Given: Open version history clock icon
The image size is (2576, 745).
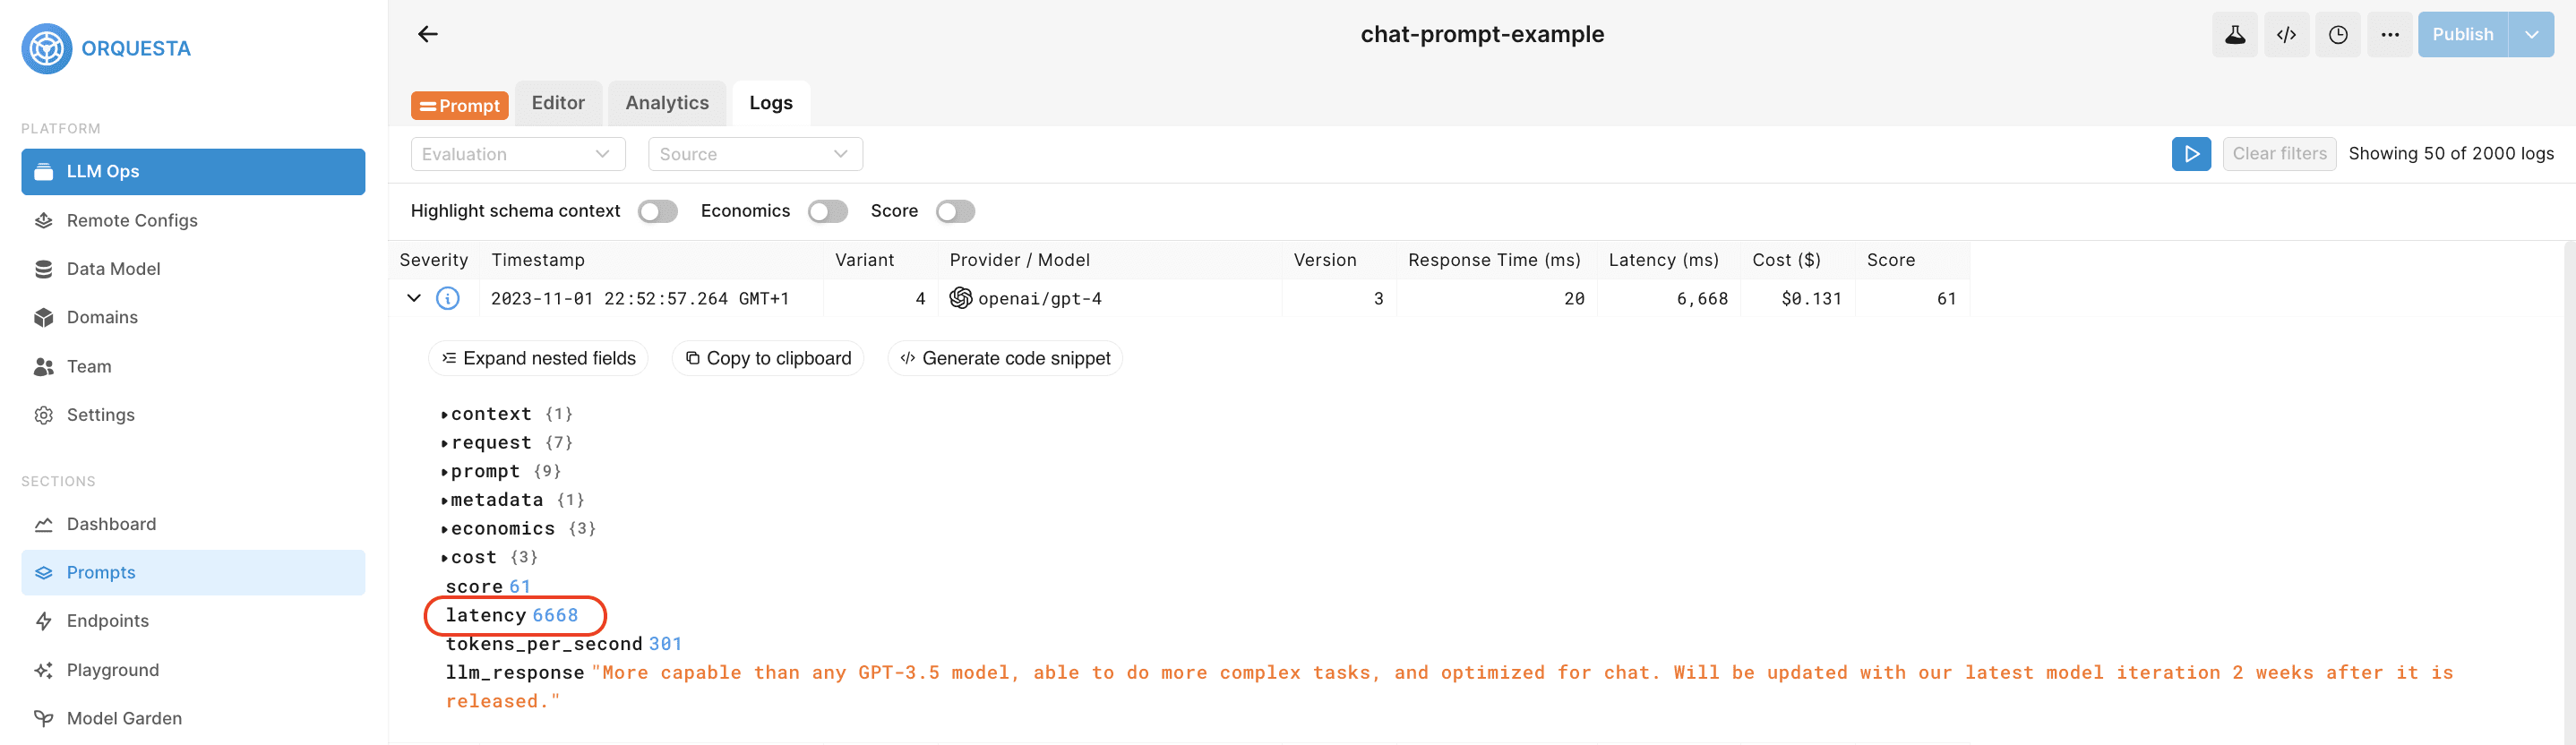Looking at the screenshot, I should pyautogui.click(x=2338, y=35).
